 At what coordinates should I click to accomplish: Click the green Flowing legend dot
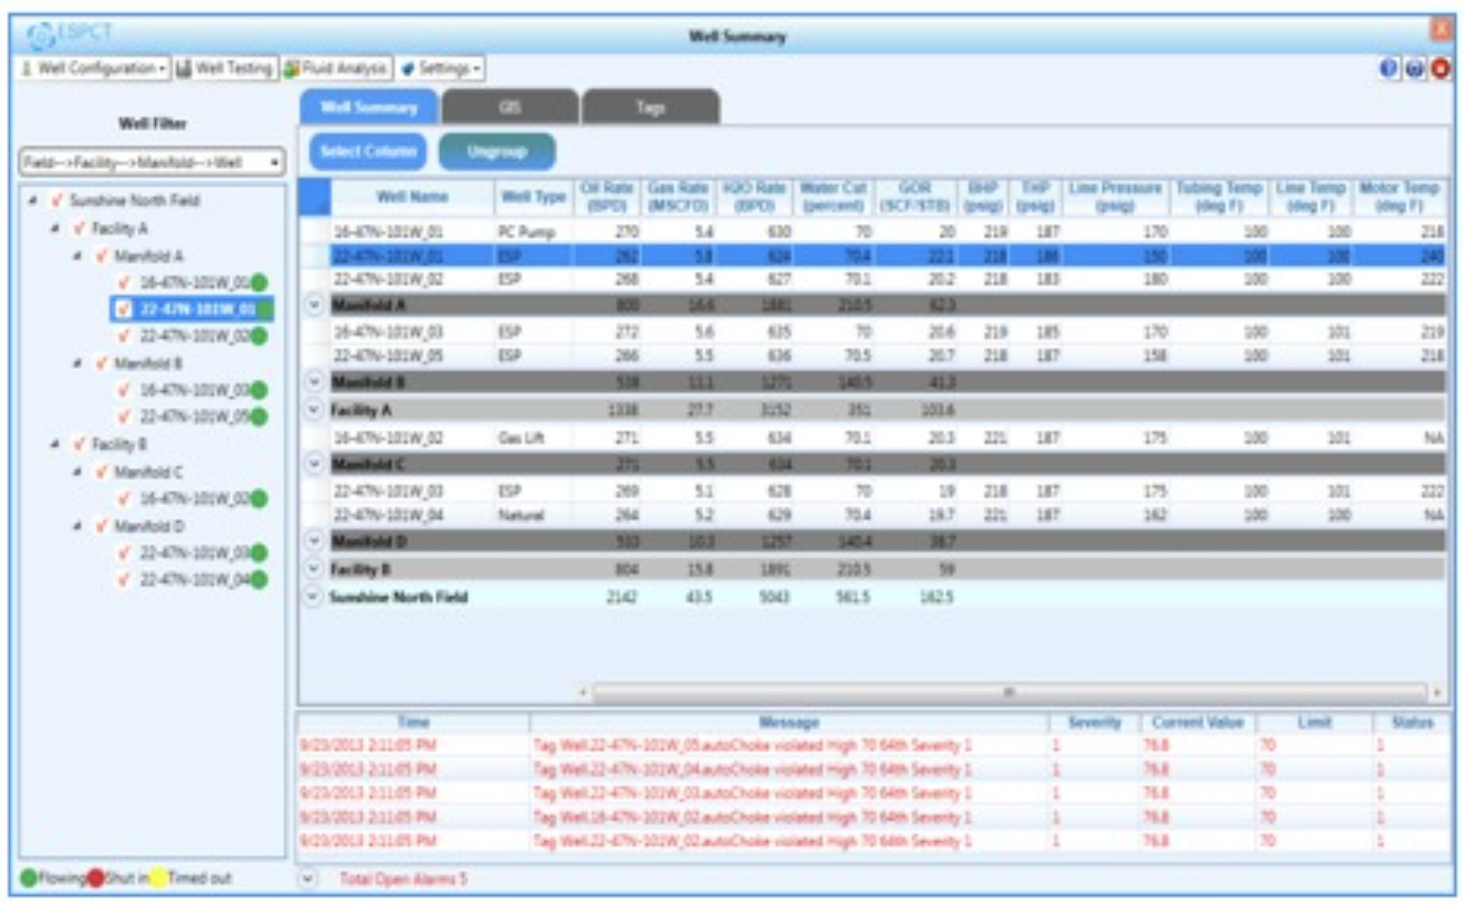click(28, 878)
